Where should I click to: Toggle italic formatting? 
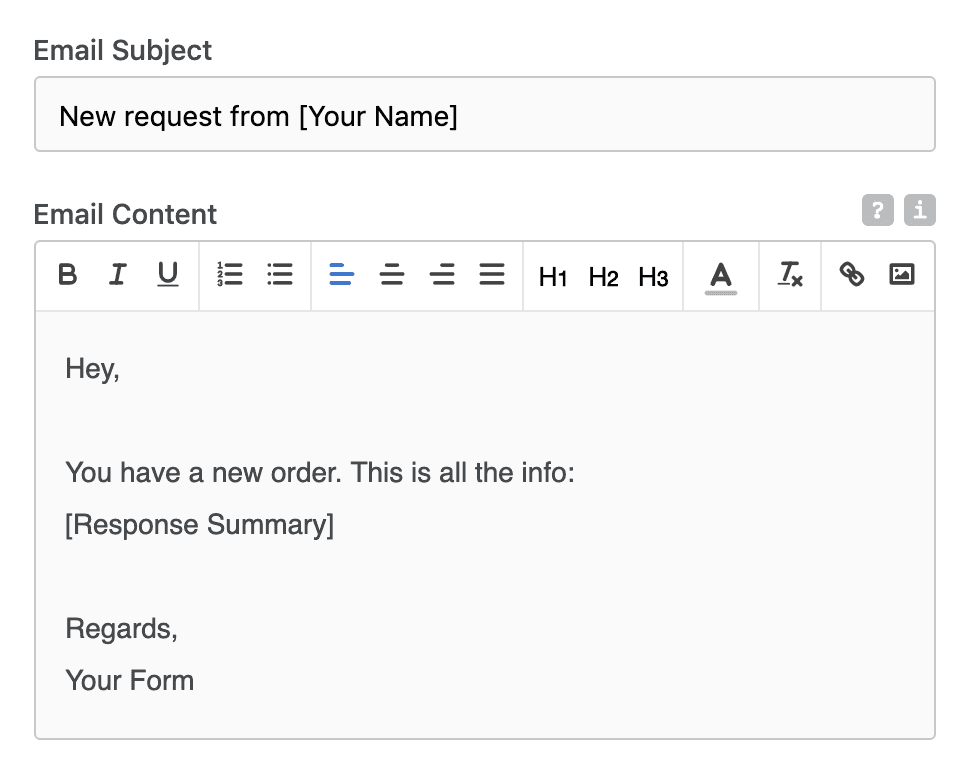click(x=117, y=274)
